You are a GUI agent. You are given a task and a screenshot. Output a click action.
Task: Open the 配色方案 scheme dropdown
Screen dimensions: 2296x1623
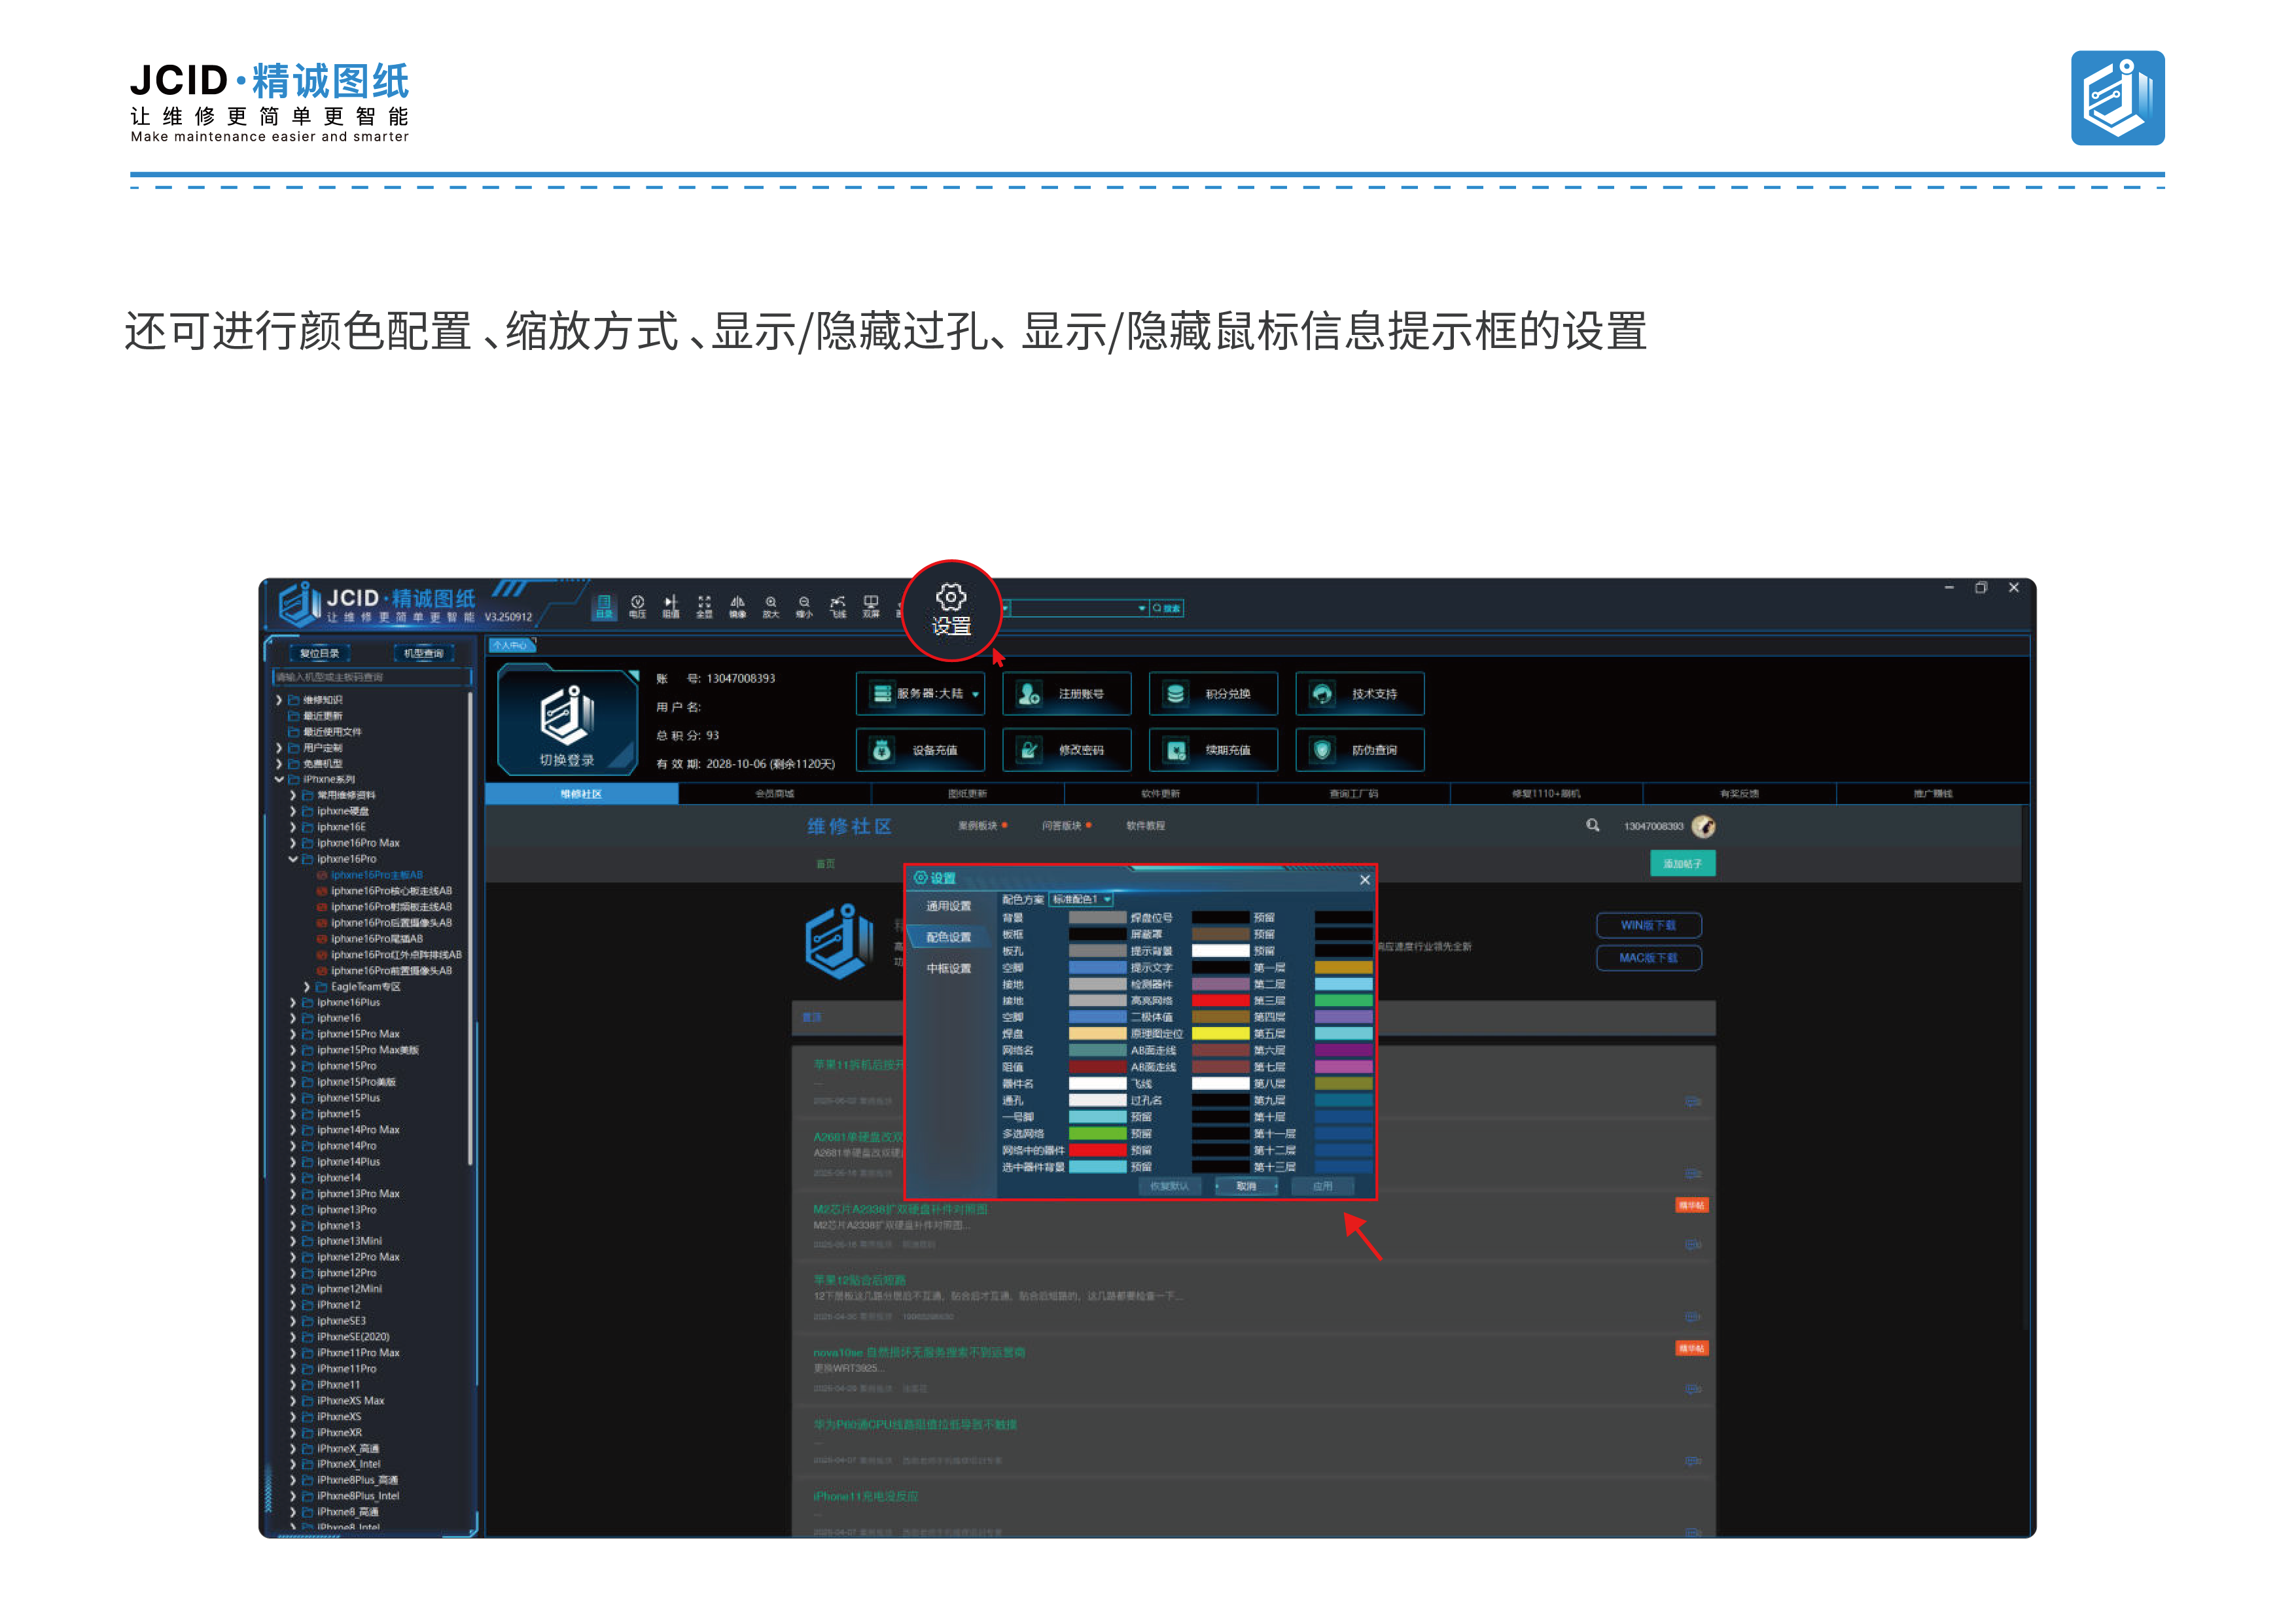coord(1082,899)
